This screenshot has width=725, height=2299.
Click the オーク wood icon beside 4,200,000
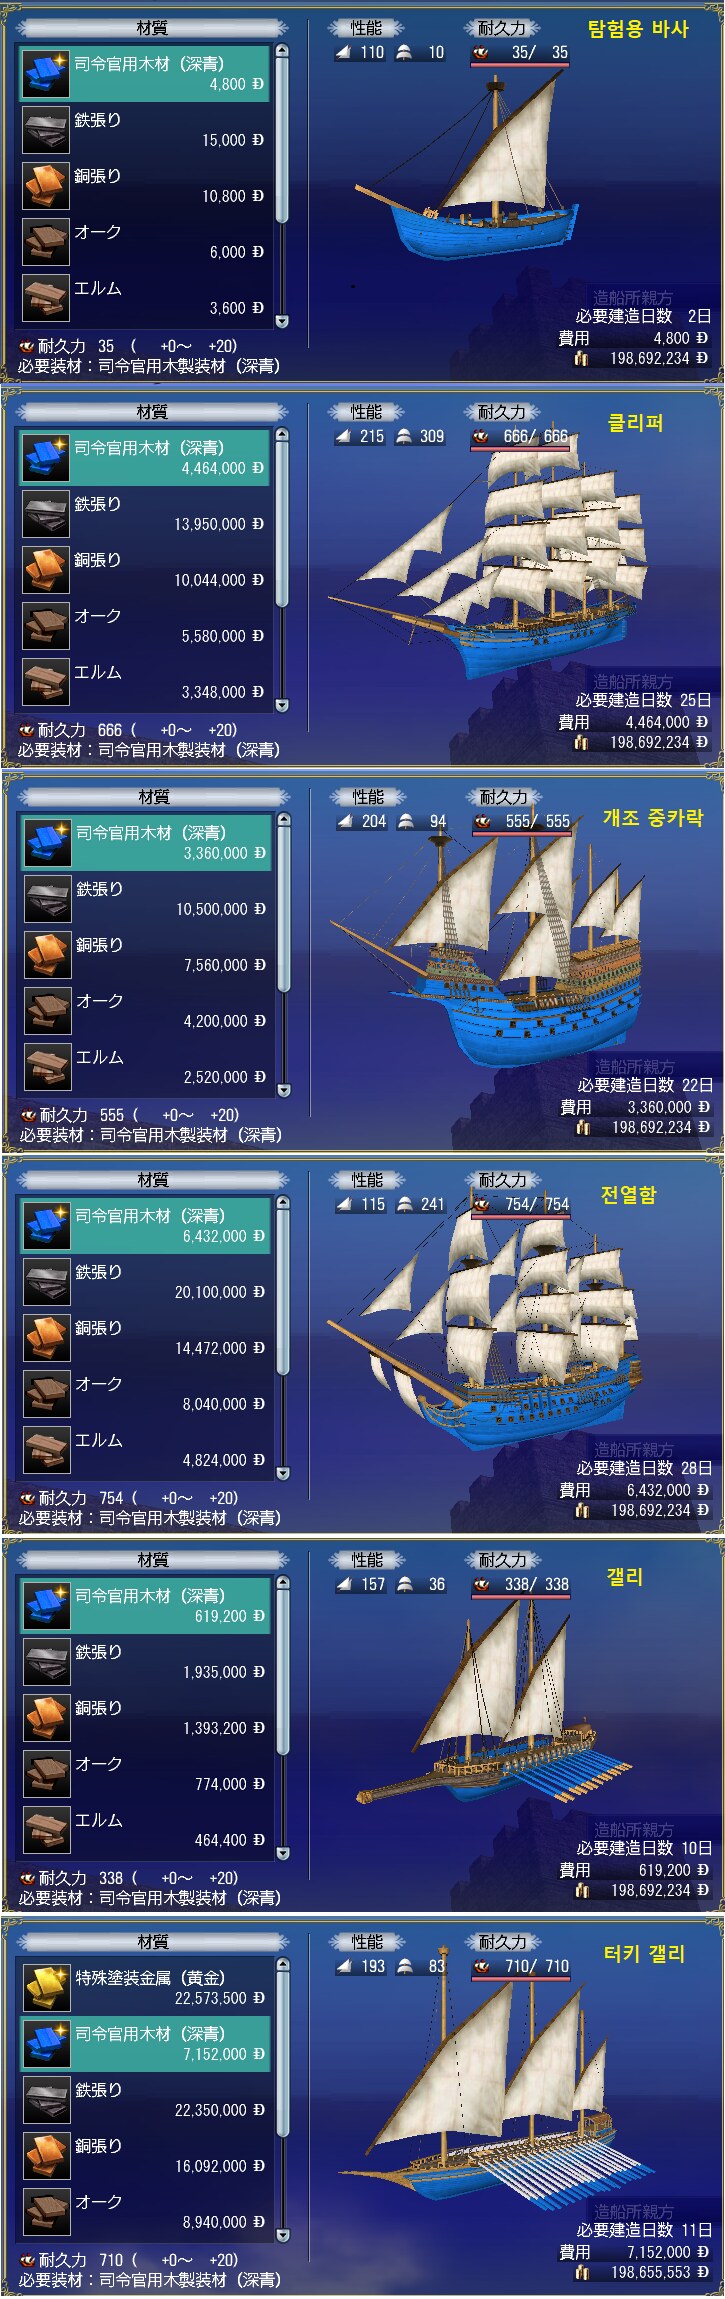point(48,1011)
